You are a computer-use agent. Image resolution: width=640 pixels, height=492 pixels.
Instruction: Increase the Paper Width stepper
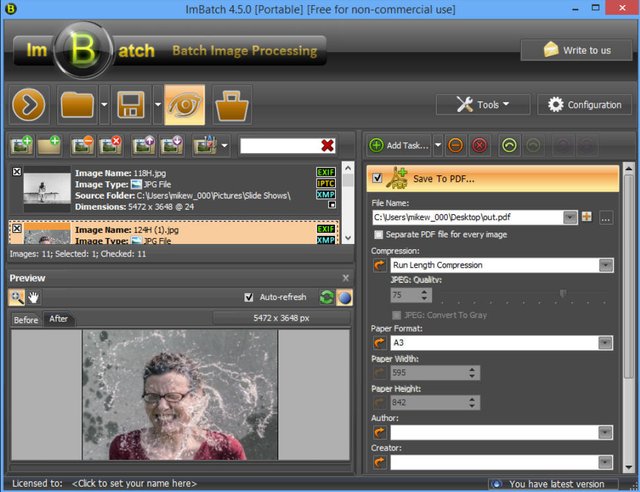(x=472, y=369)
